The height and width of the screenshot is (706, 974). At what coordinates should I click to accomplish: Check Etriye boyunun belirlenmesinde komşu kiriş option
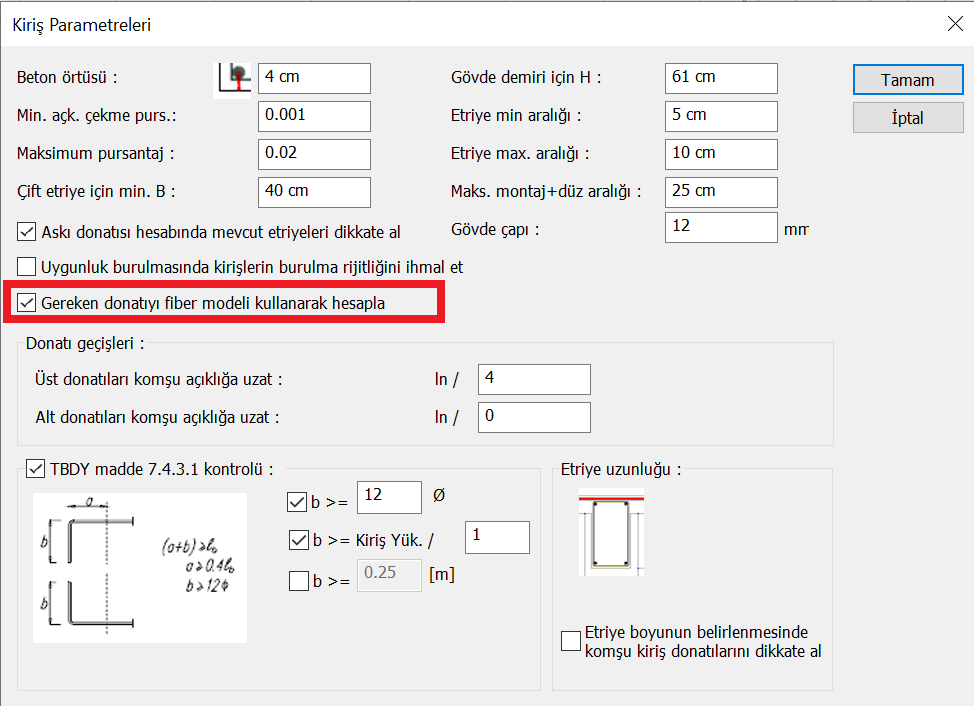tap(571, 642)
